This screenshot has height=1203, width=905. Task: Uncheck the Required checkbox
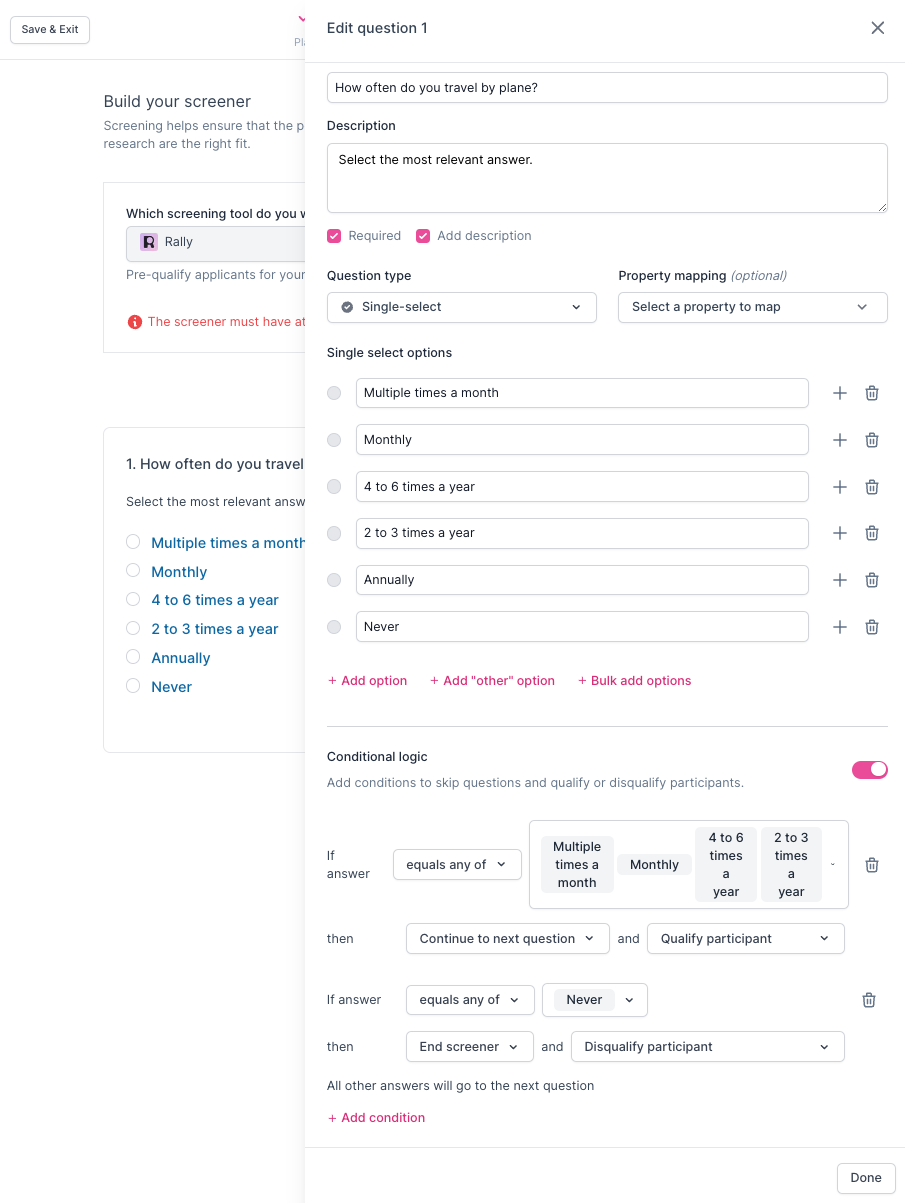335,236
